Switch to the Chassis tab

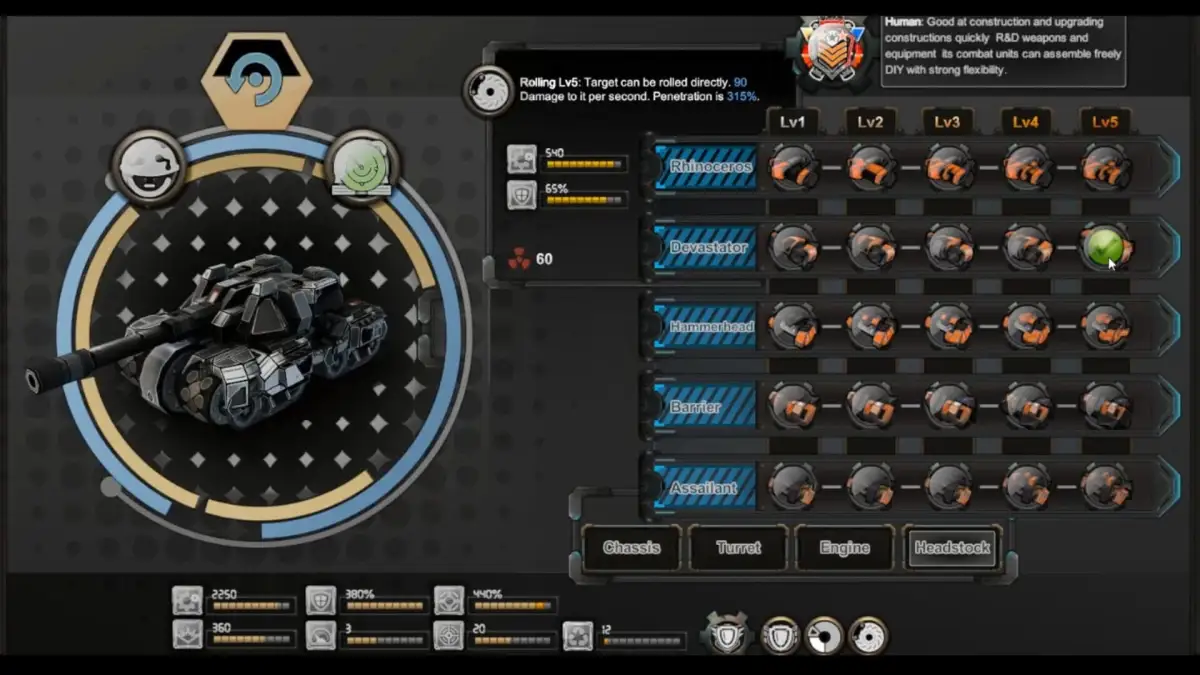[x=632, y=548]
